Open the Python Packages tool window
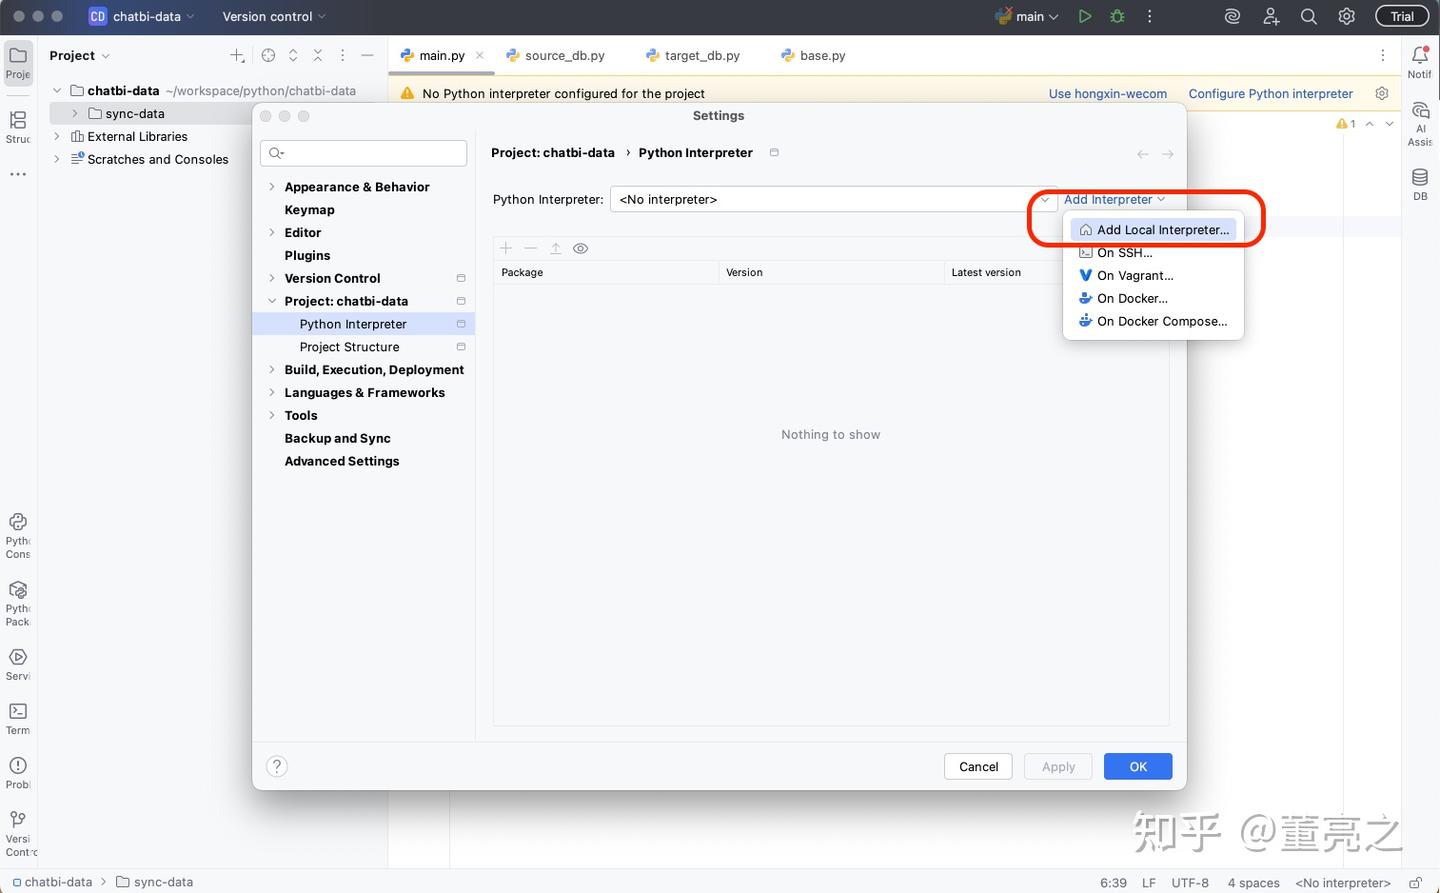Image resolution: width=1440 pixels, height=893 pixels. click(18, 603)
